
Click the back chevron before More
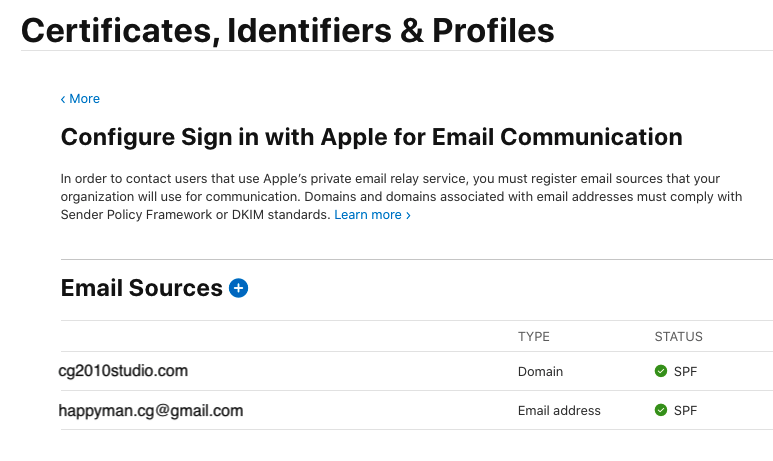click(63, 99)
